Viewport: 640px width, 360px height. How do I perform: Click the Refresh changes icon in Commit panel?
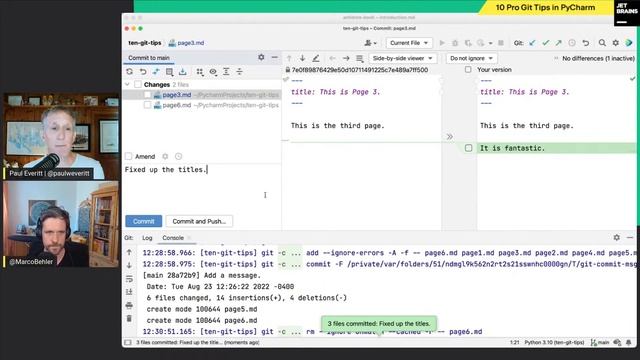click(129, 71)
